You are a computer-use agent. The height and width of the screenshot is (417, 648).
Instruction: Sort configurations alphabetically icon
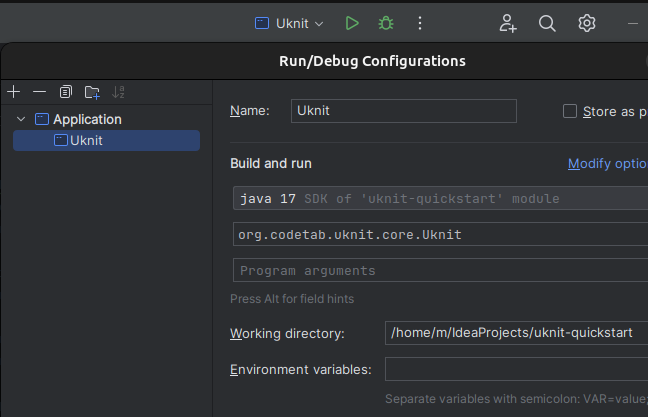click(118, 92)
